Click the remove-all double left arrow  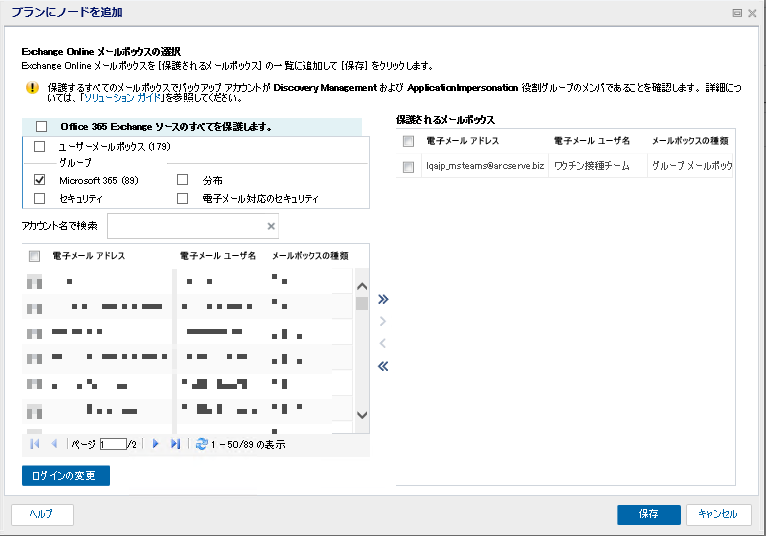click(x=383, y=366)
